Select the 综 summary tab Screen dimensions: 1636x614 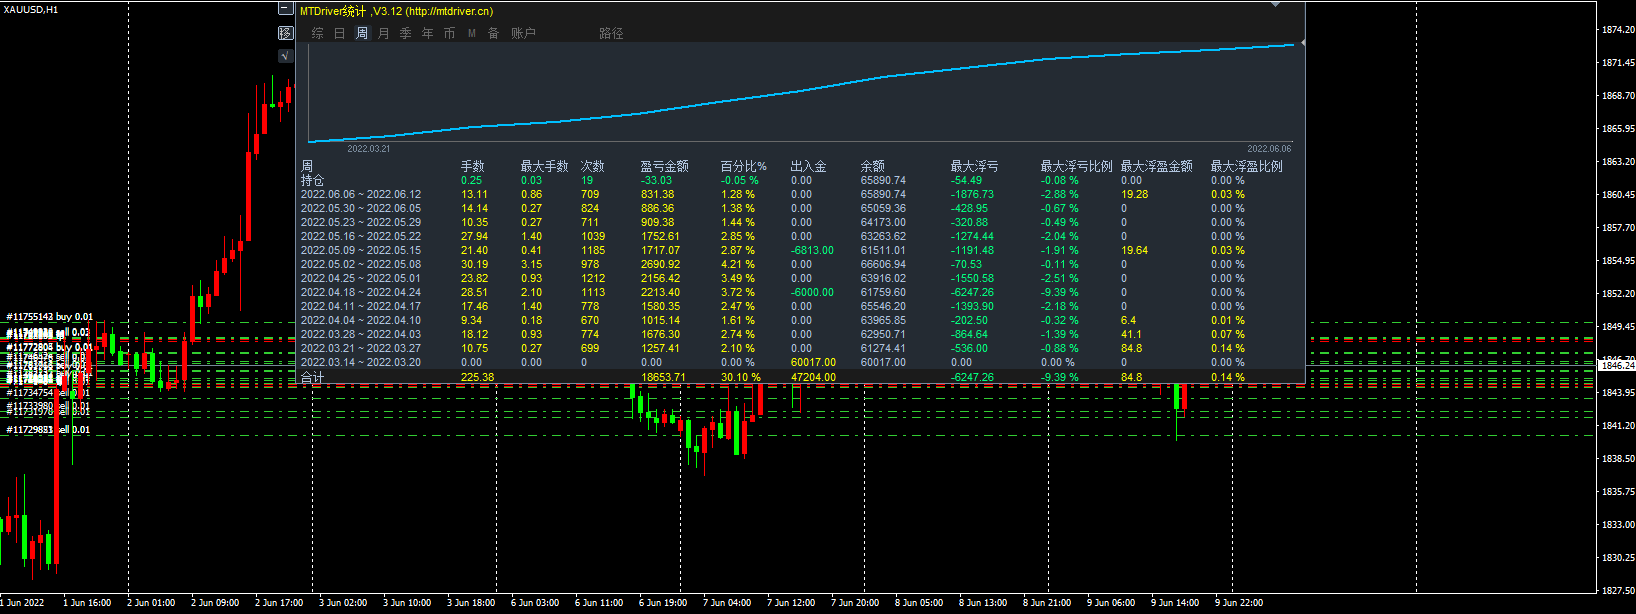point(318,33)
